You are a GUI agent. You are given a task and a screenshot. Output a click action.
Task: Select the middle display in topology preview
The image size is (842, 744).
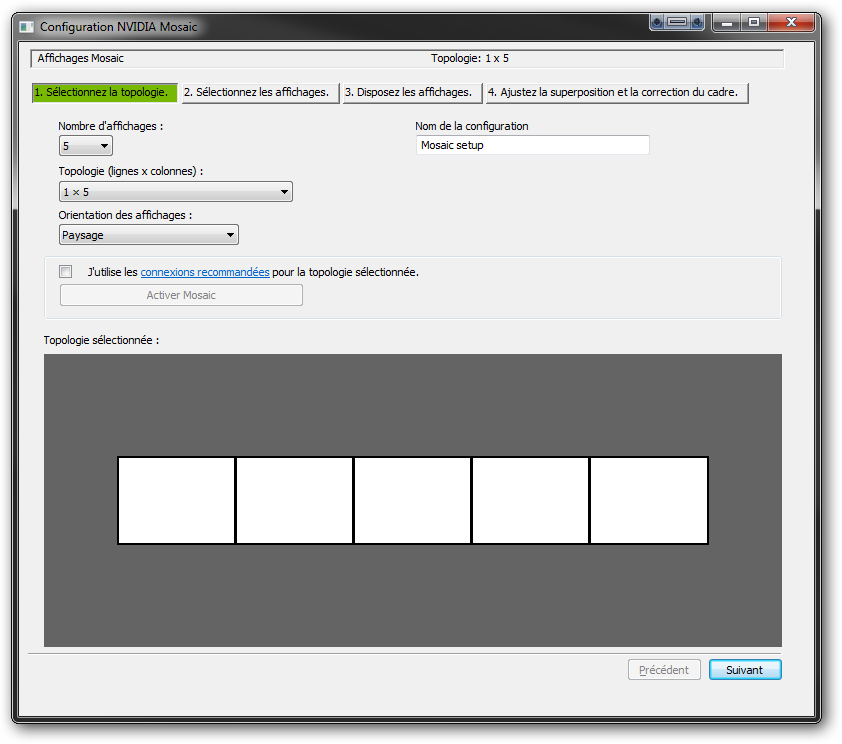click(x=413, y=501)
